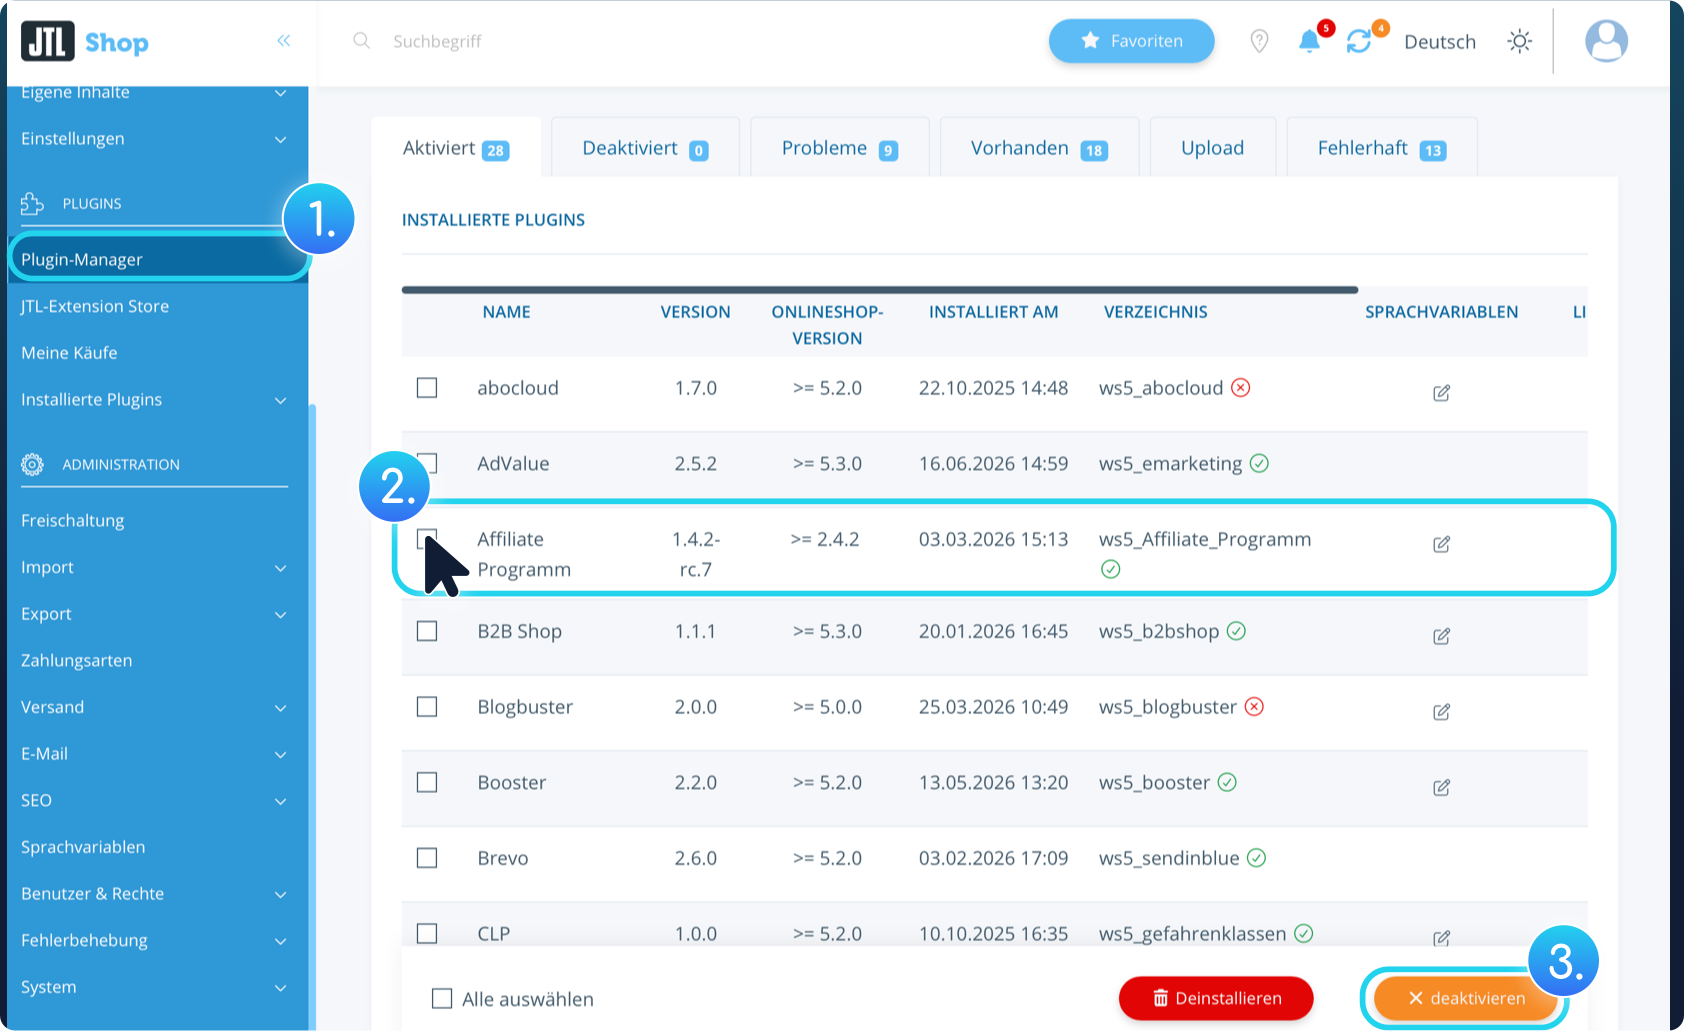Open the Fehlerhaft tab
This screenshot has height=1031, width=1684.
tap(1382, 148)
